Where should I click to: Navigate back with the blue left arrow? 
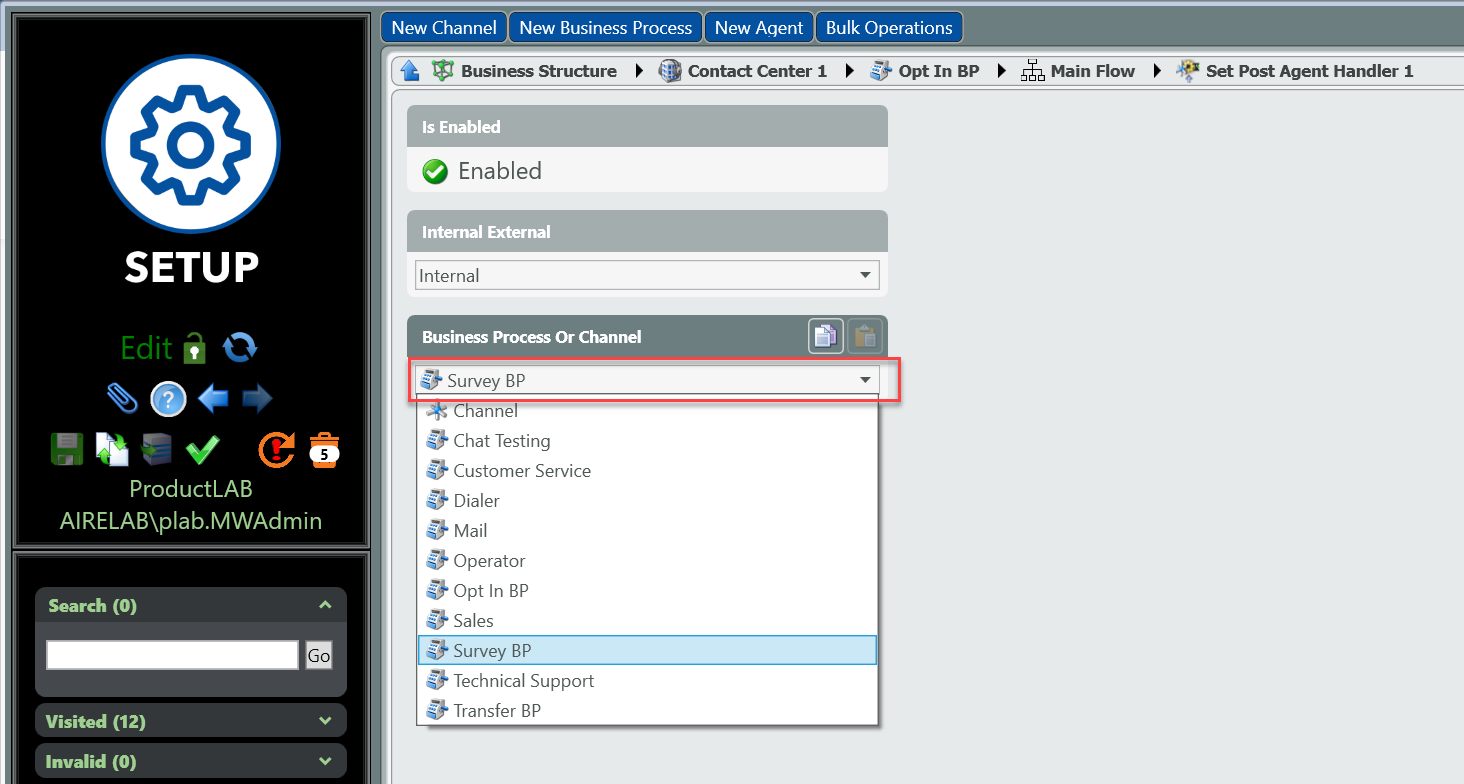[213, 400]
